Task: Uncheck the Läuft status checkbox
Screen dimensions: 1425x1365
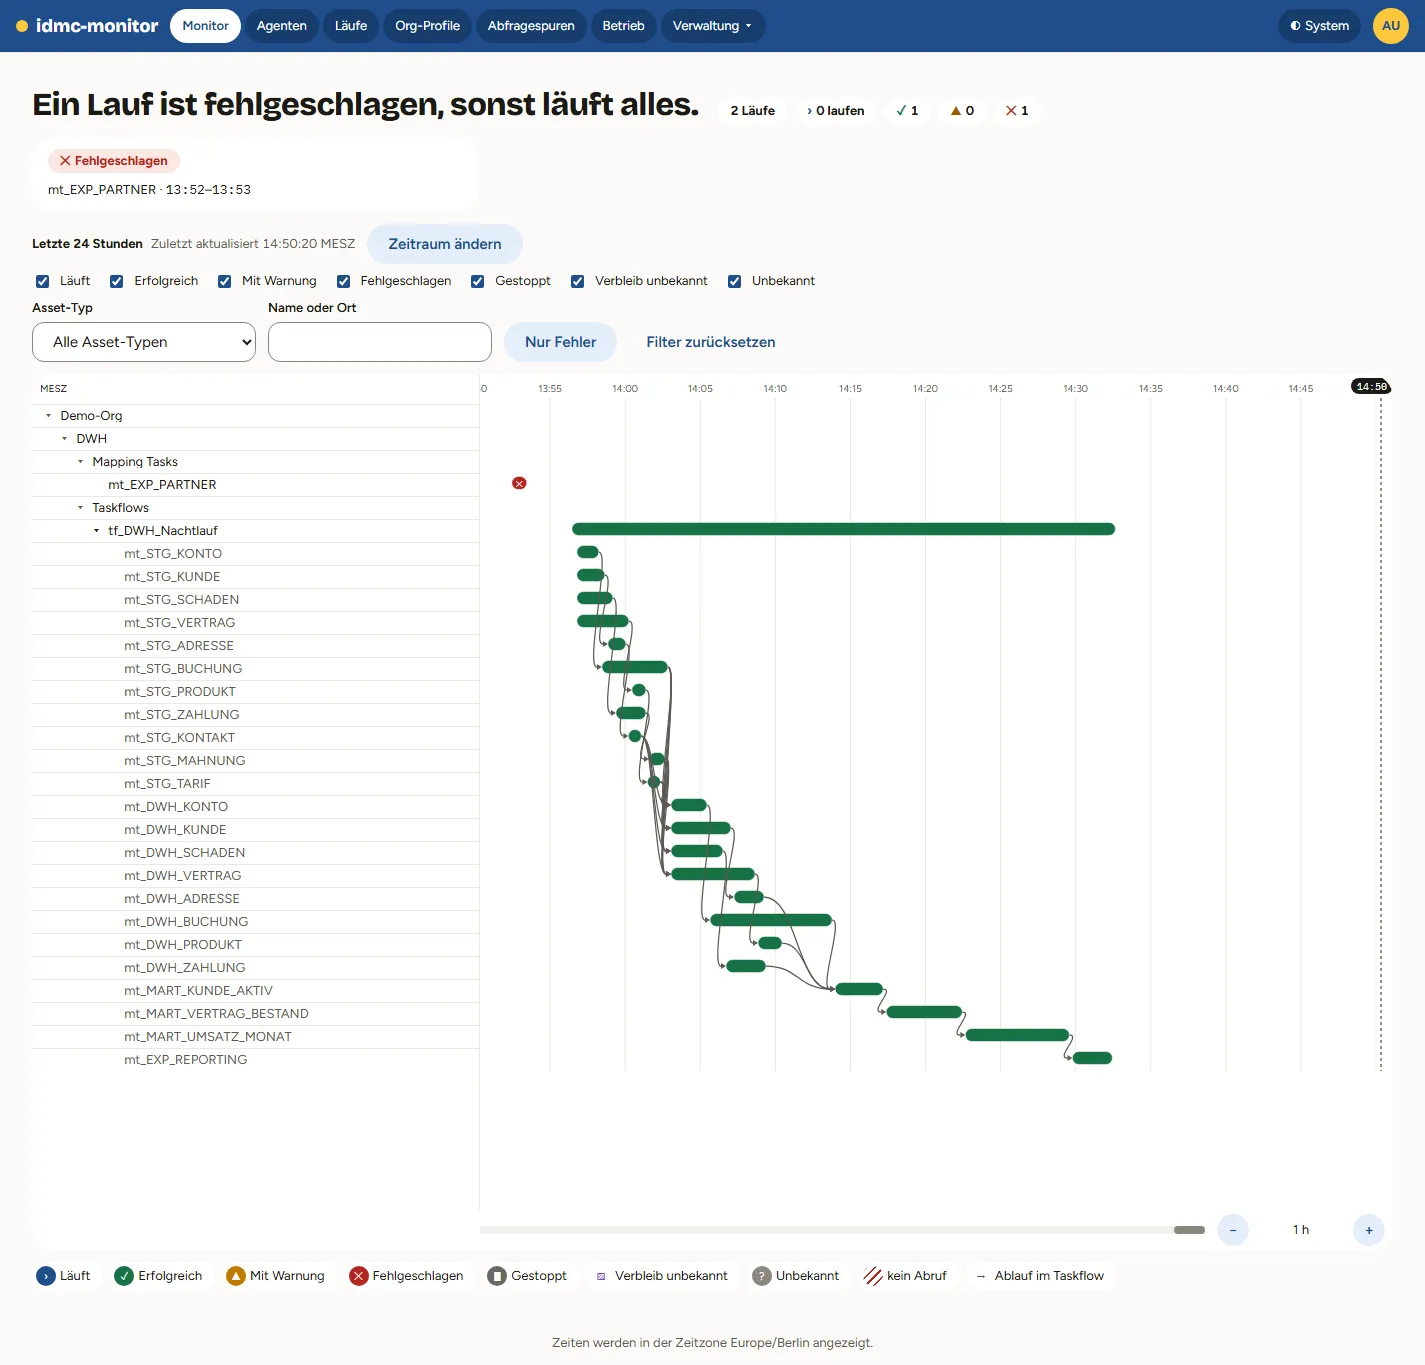Action: 43,282
